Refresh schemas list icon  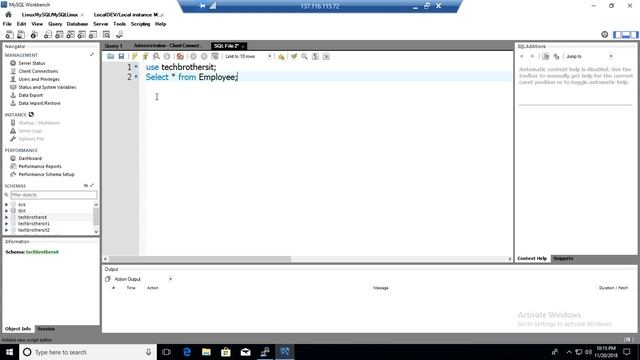click(86, 186)
